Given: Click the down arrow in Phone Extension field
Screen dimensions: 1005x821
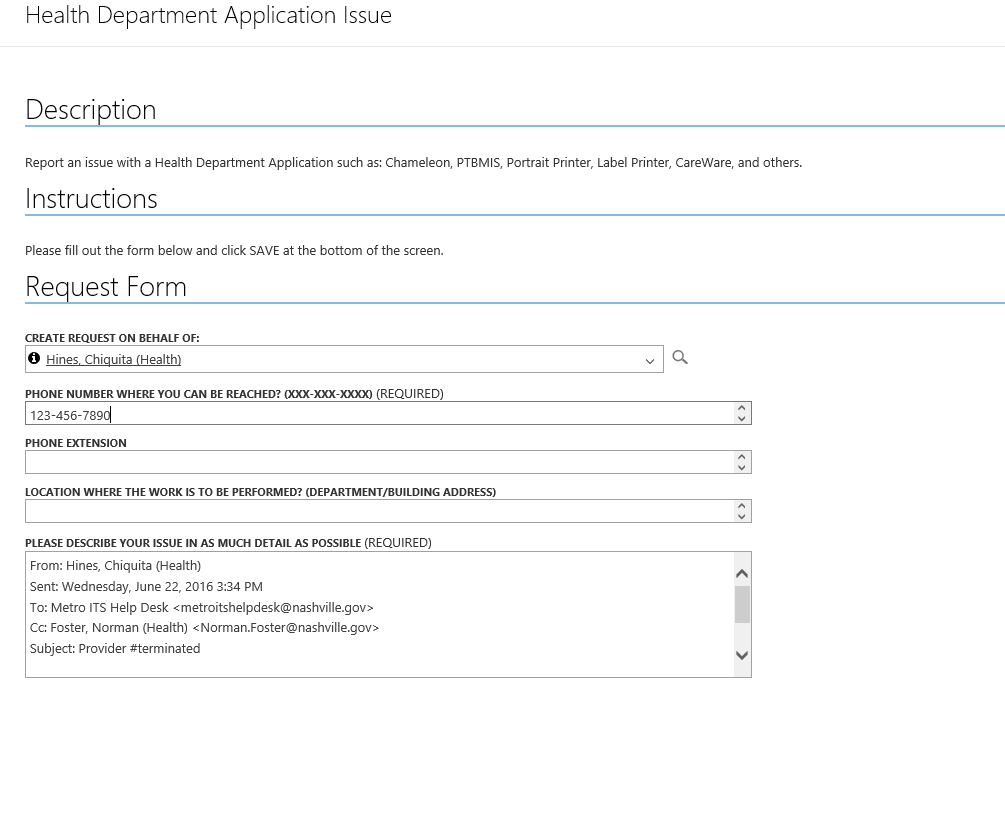Looking at the screenshot, I should 742,468.
